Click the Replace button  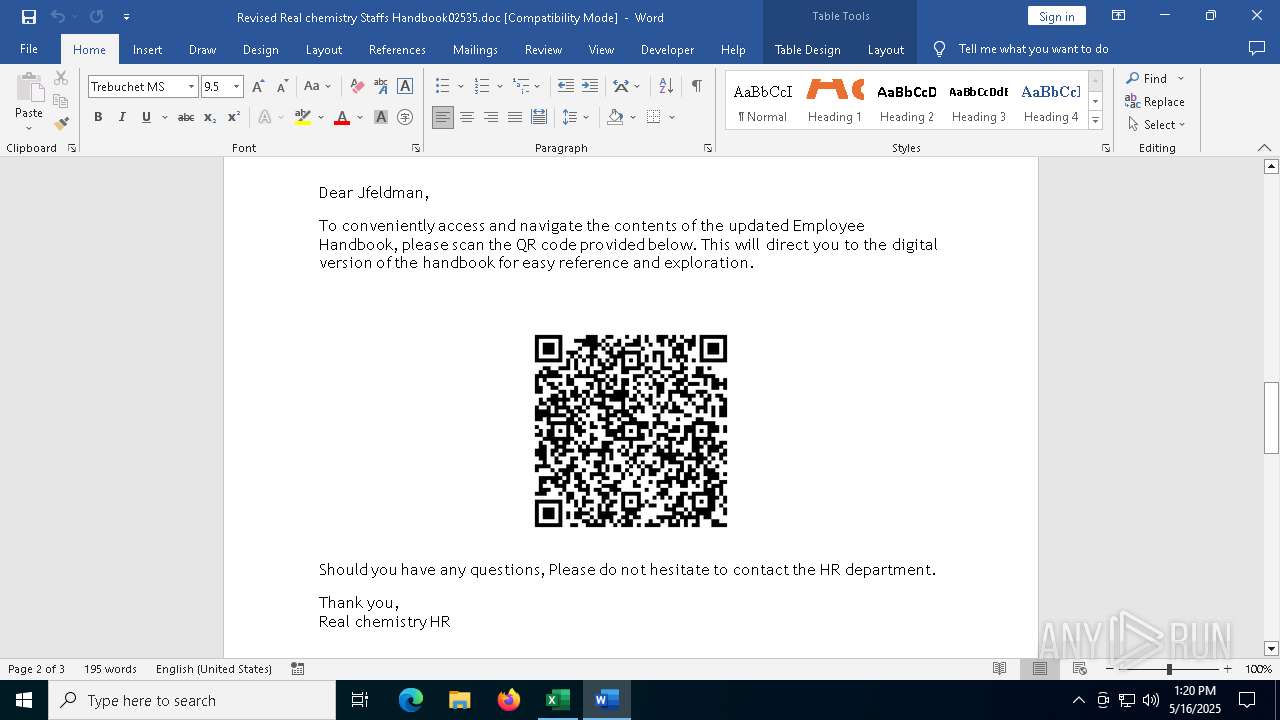tap(1155, 101)
